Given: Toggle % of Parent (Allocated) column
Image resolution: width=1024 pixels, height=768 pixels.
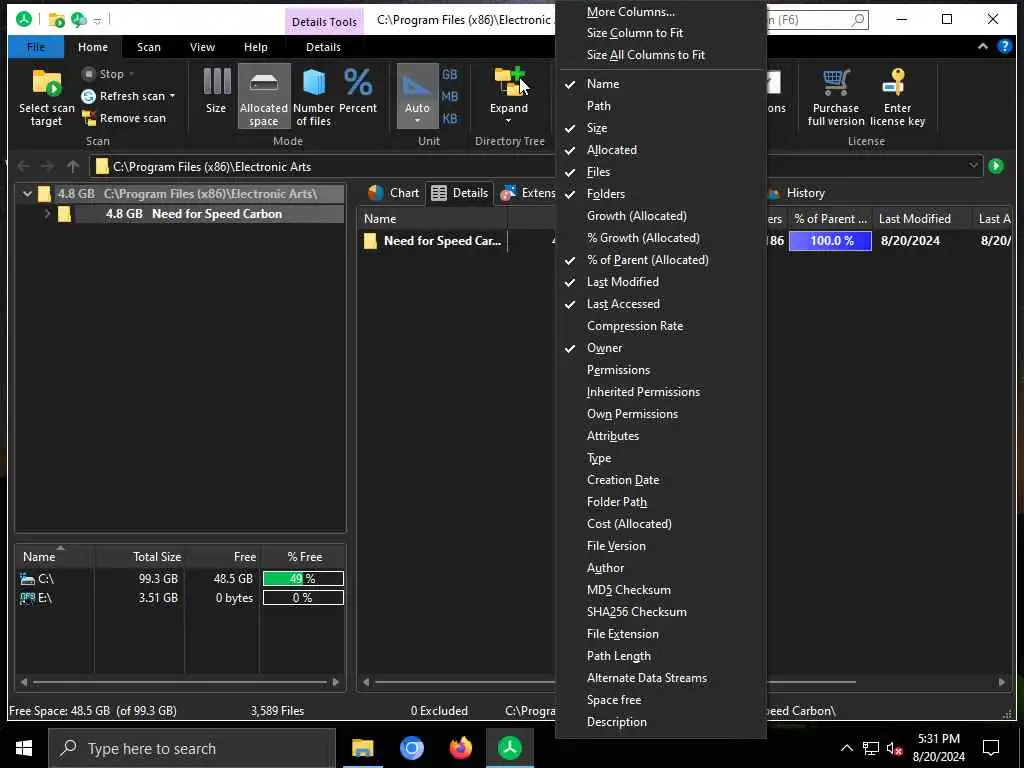Looking at the screenshot, I should pyautogui.click(x=660, y=260).
